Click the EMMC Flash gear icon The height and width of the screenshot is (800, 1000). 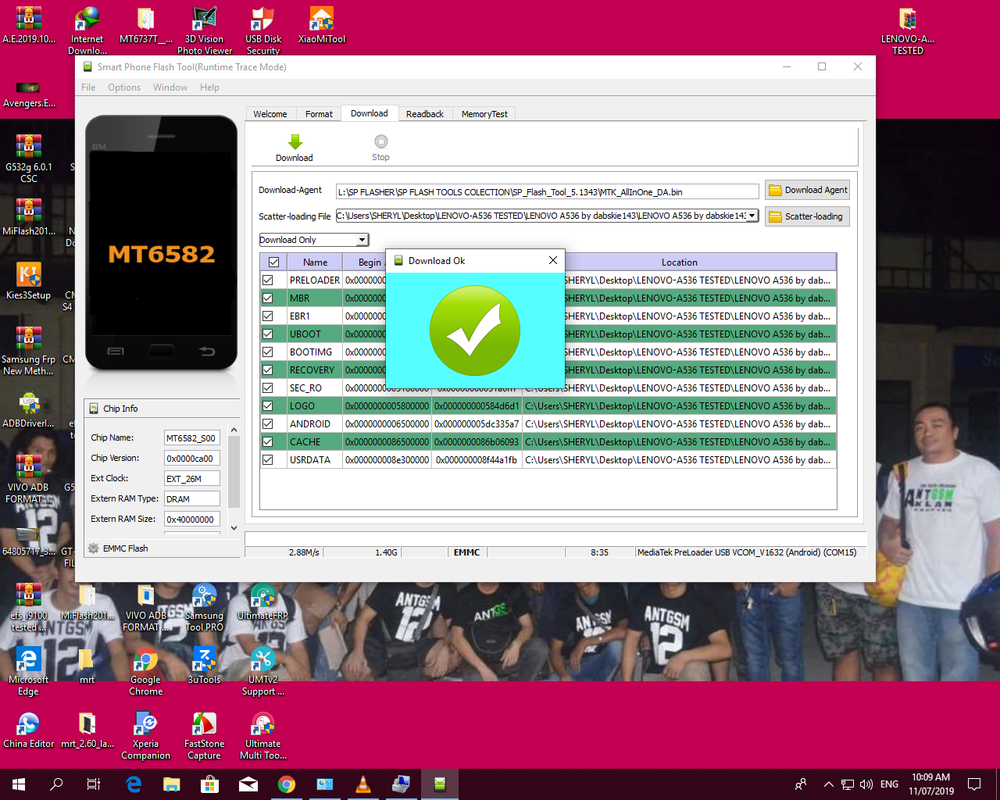point(93,548)
